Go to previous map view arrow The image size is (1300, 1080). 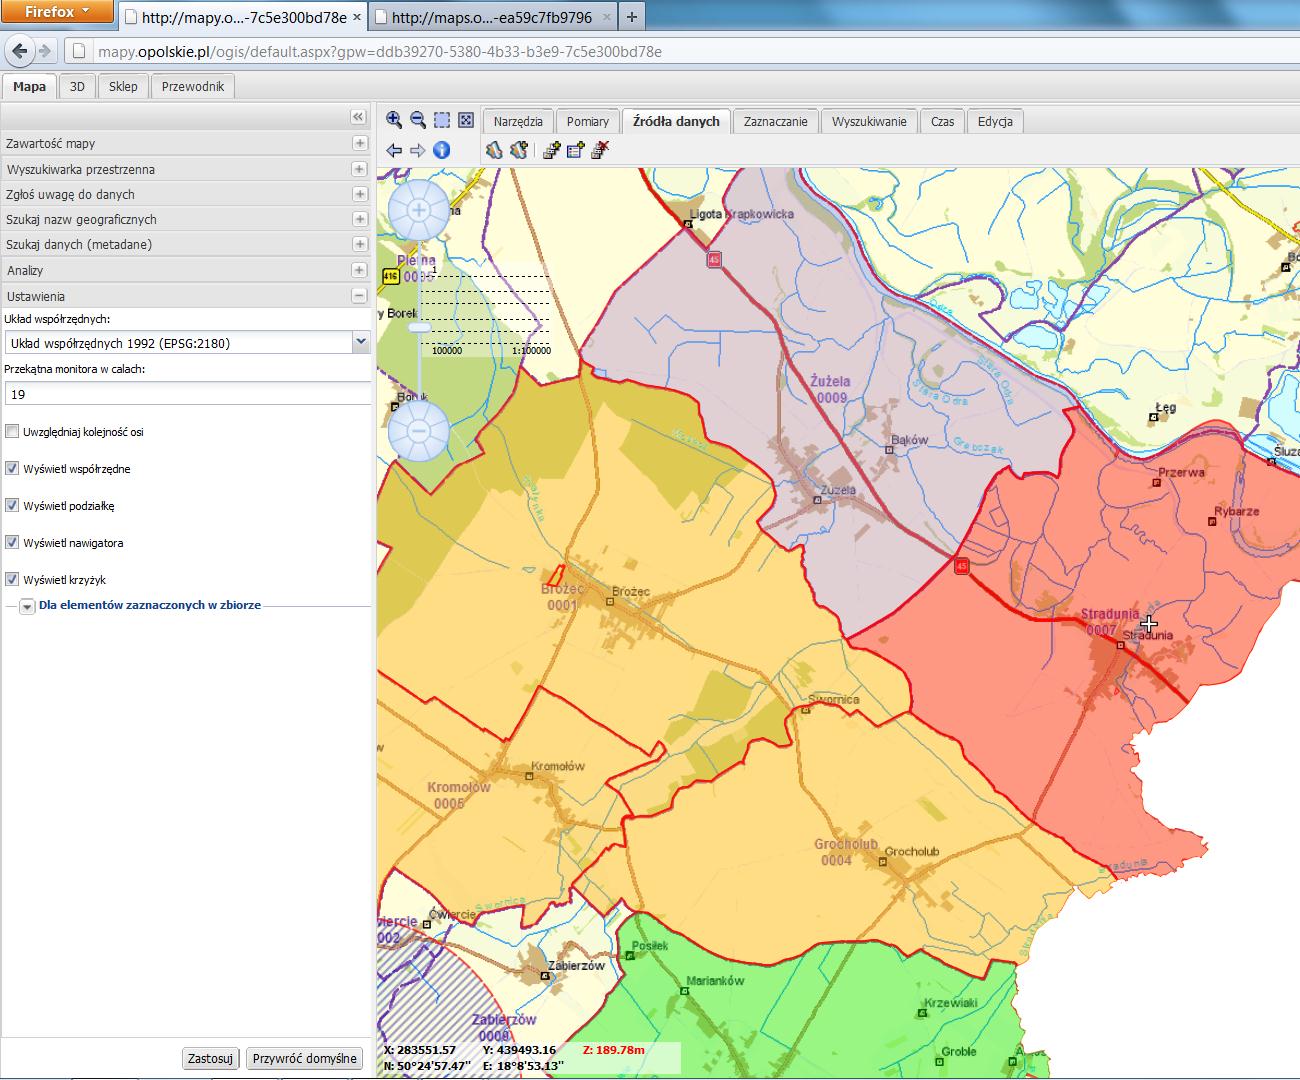(394, 150)
